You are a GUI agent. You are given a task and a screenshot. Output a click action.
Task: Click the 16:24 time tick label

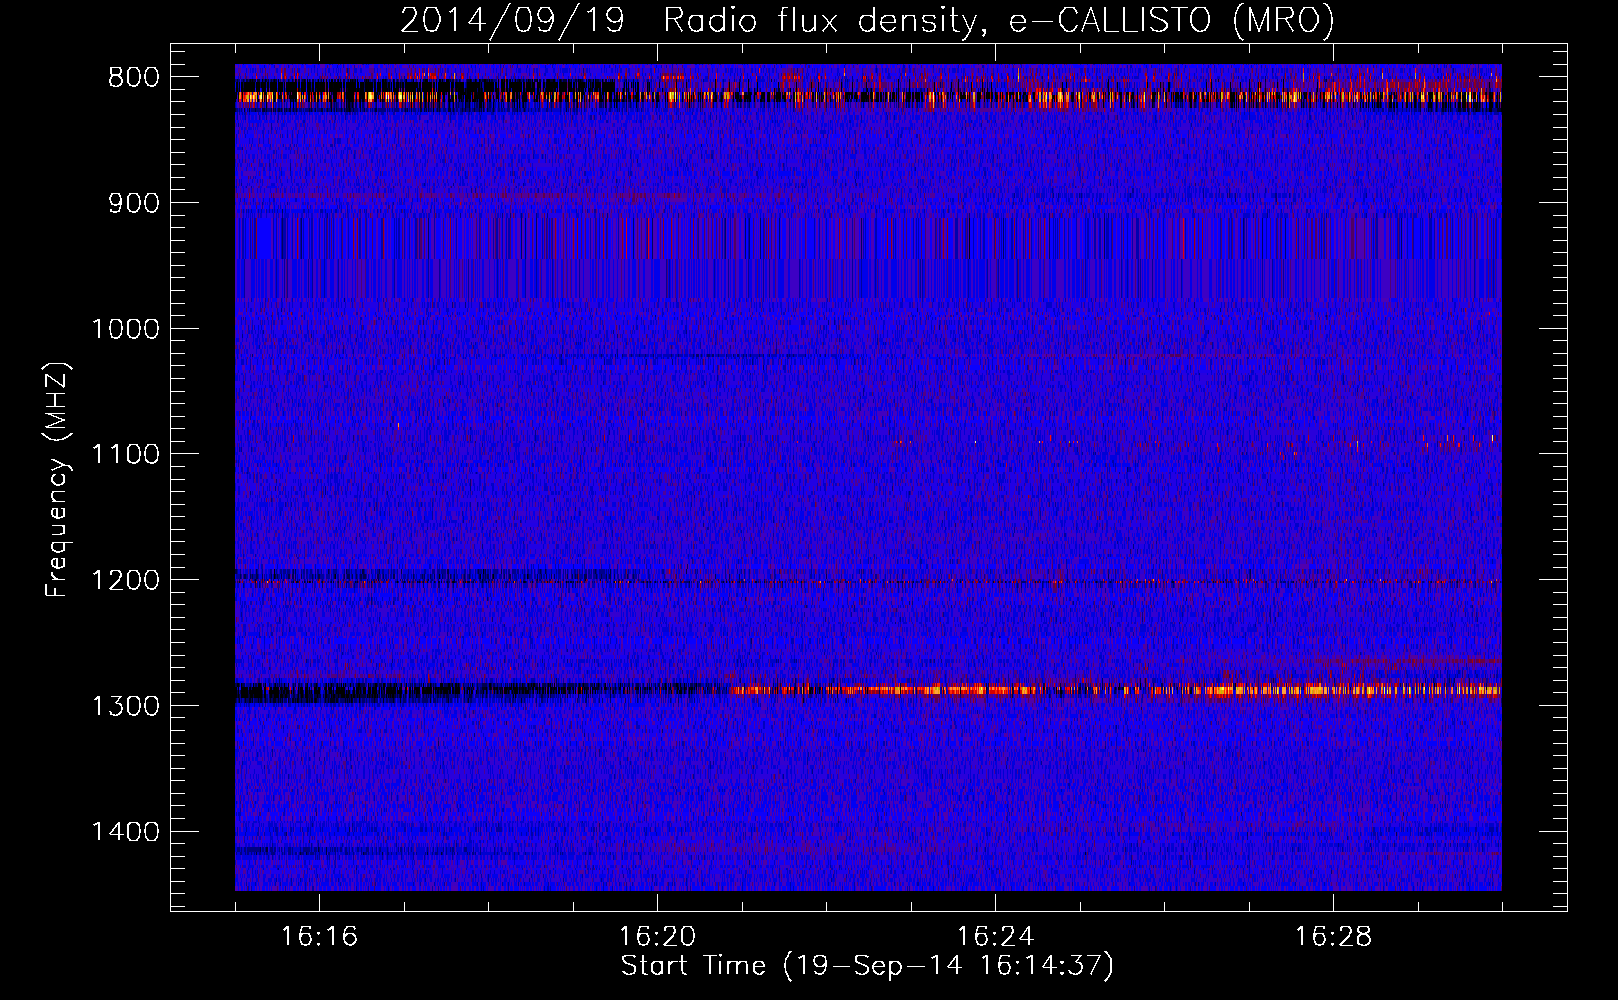click(x=995, y=937)
